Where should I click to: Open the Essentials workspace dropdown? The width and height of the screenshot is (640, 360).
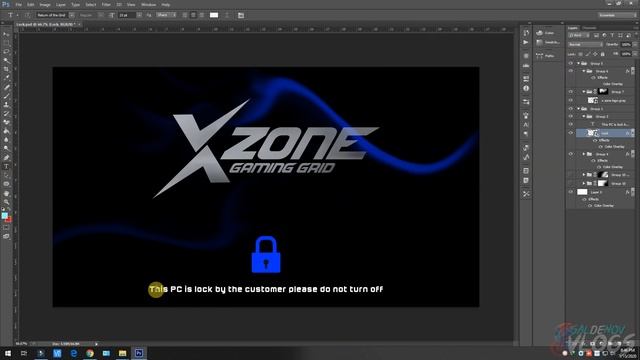point(617,15)
